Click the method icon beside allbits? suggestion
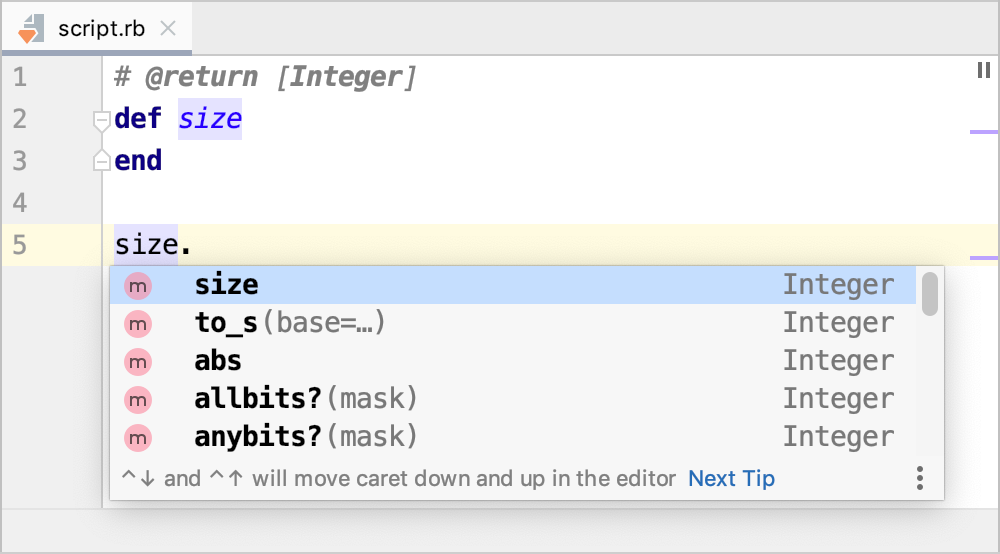 pos(137,399)
